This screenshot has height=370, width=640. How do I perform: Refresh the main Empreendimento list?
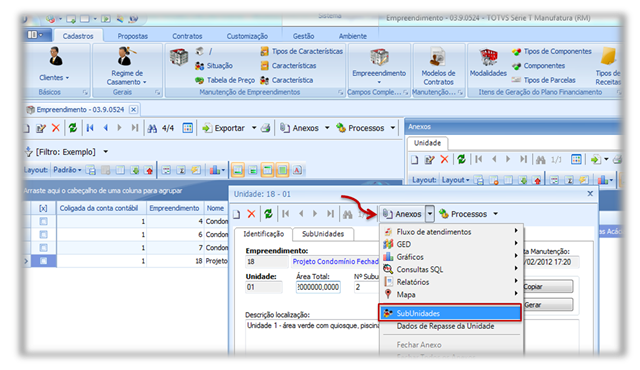tap(73, 128)
